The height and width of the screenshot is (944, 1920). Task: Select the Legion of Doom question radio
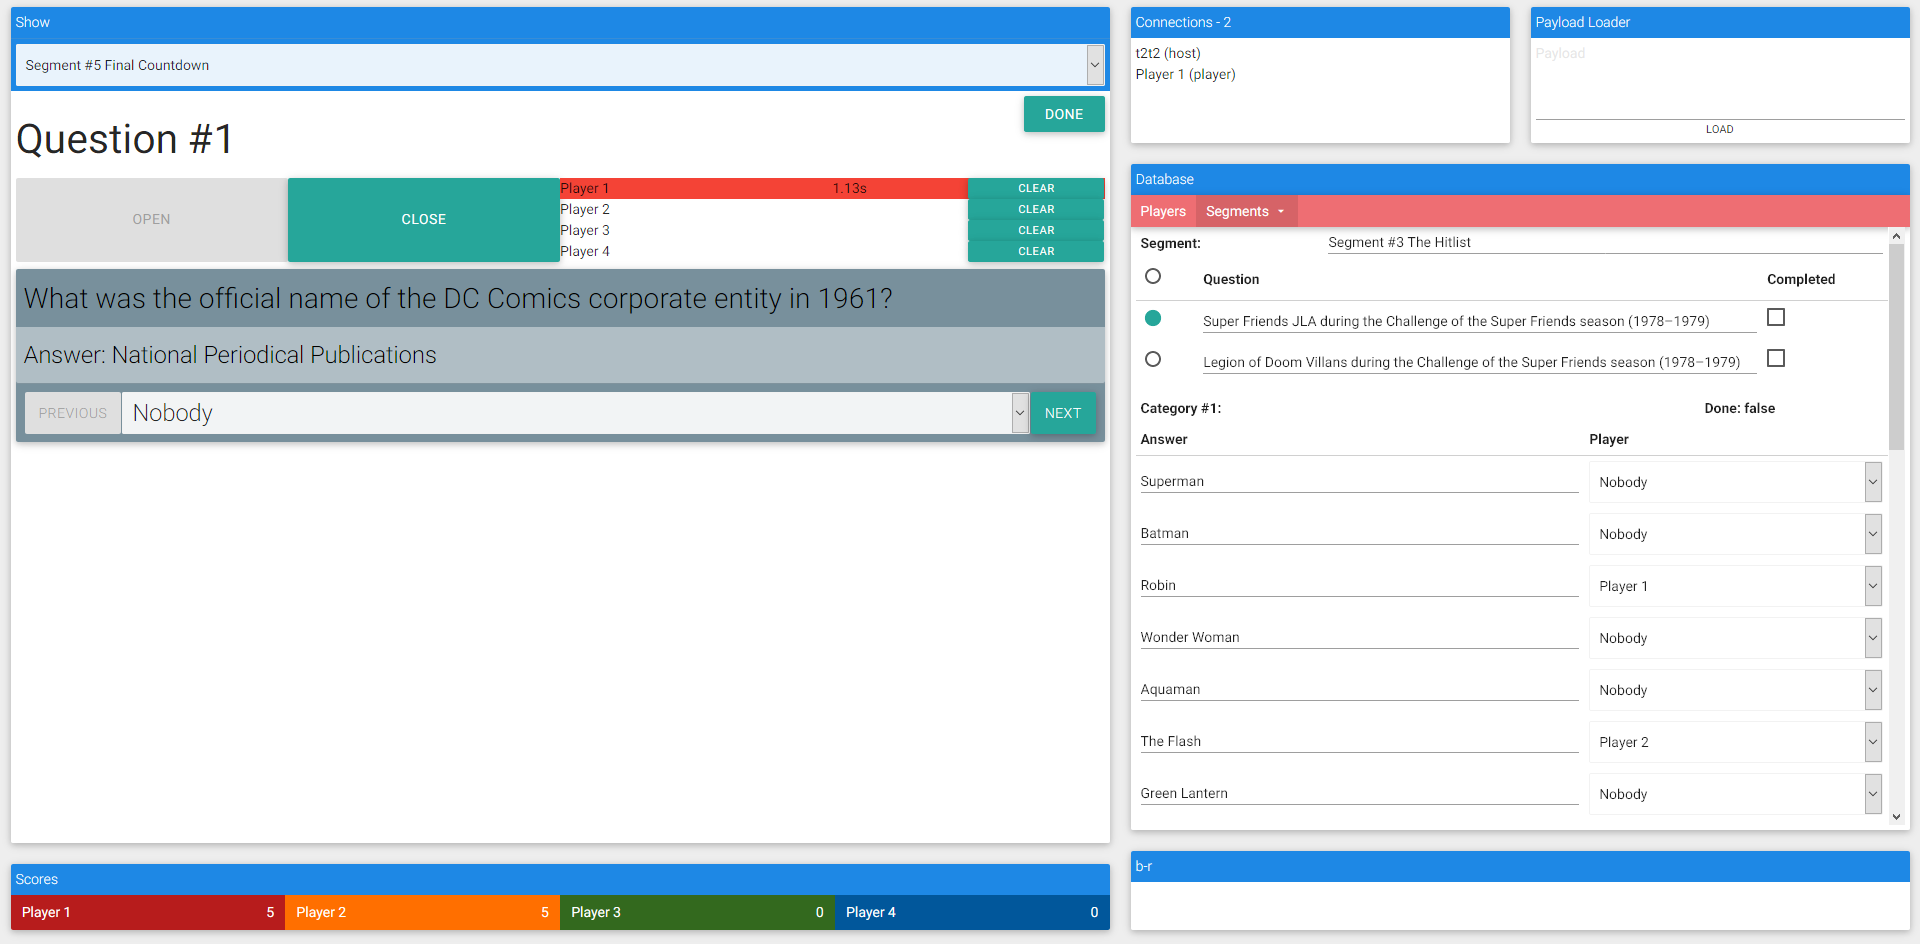(1153, 359)
